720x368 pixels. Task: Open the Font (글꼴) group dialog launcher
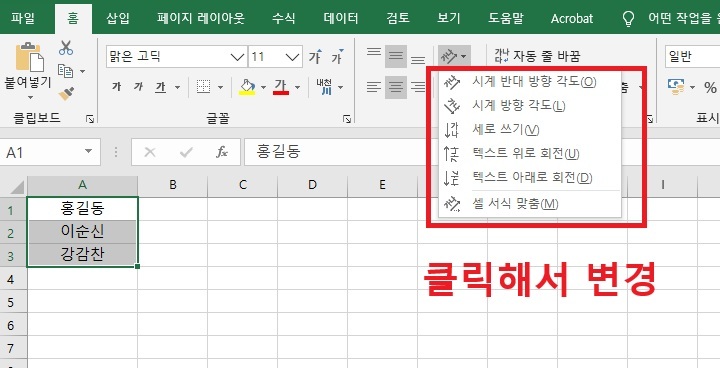[347, 119]
